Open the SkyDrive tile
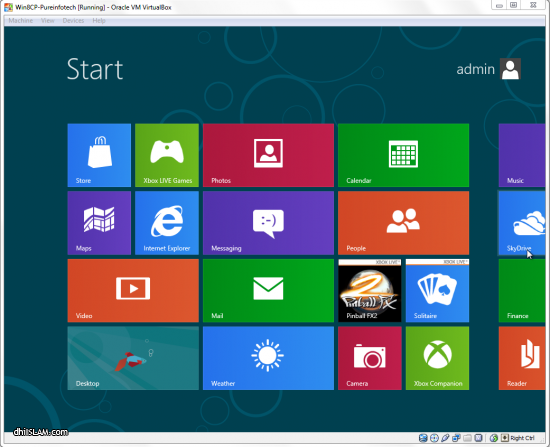This screenshot has height=447, width=550. pos(522,223)
